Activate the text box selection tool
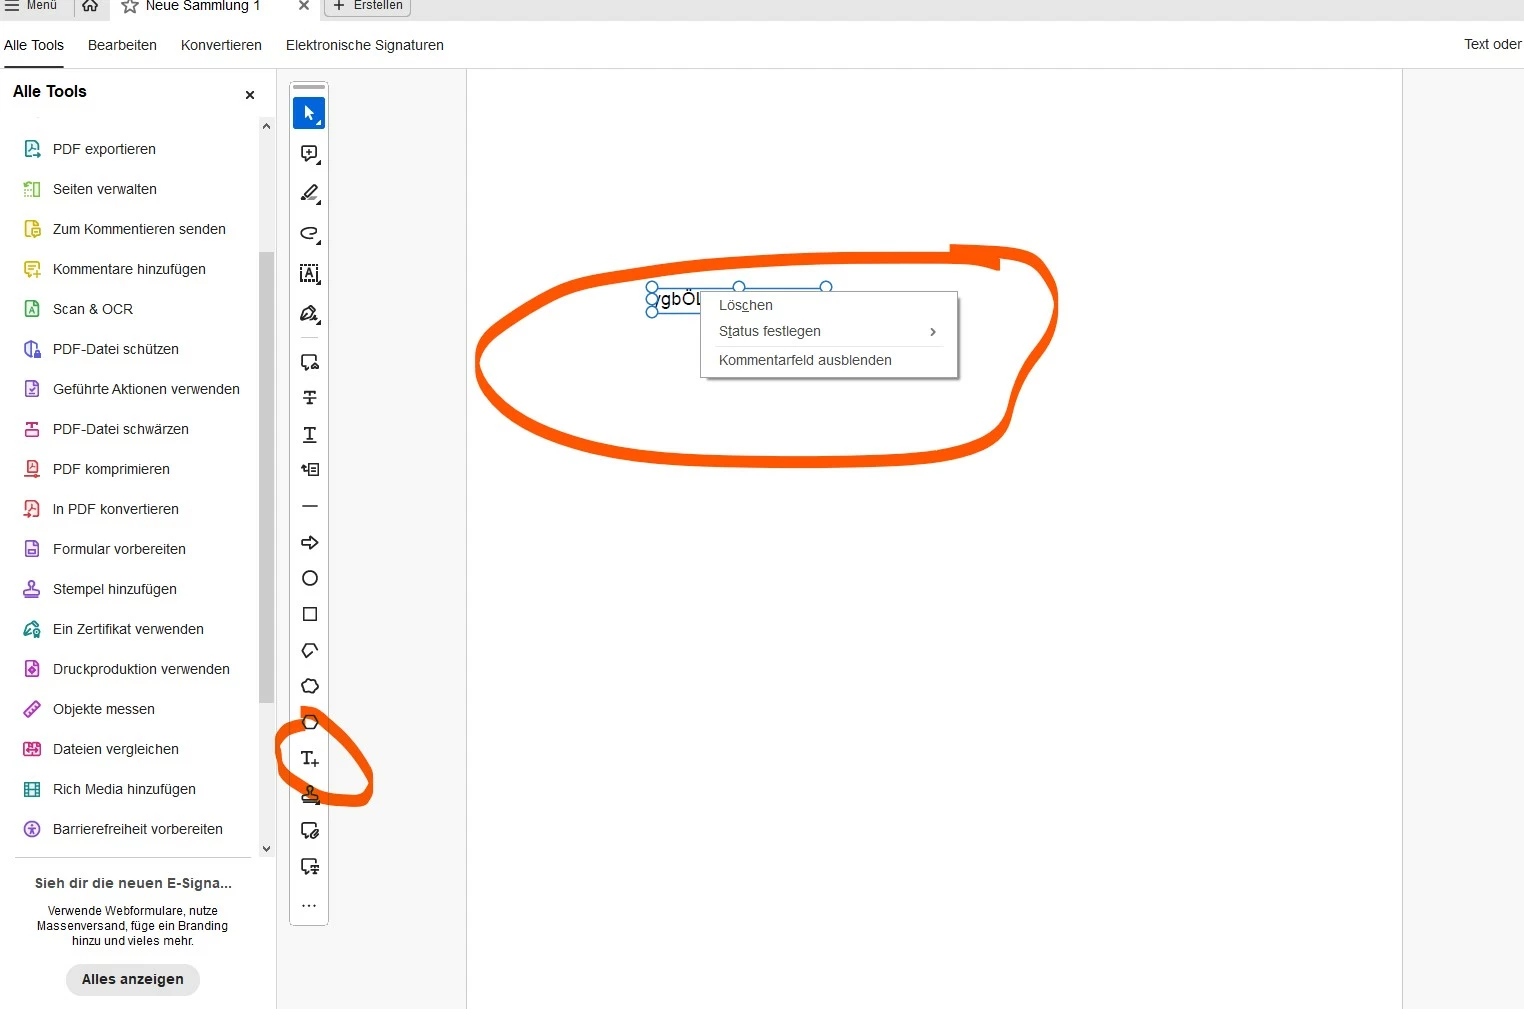Viewport: 1524px width, 1009px height. tap(309, 274)
